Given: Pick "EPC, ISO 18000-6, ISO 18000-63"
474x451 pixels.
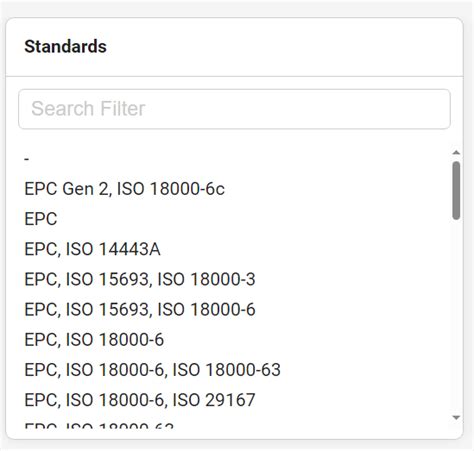Looking at the screenshot, I should 235,370.
